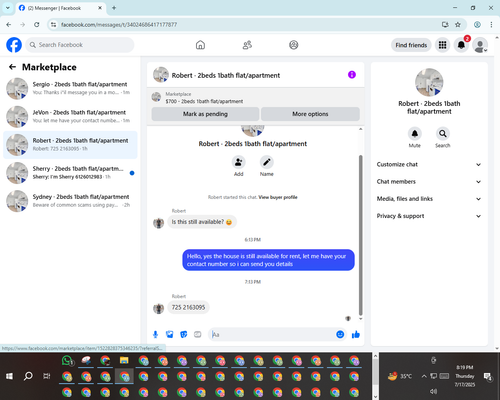The image size is (500, 400).
Task: Click More options button
Action: [x=310, y=114]
